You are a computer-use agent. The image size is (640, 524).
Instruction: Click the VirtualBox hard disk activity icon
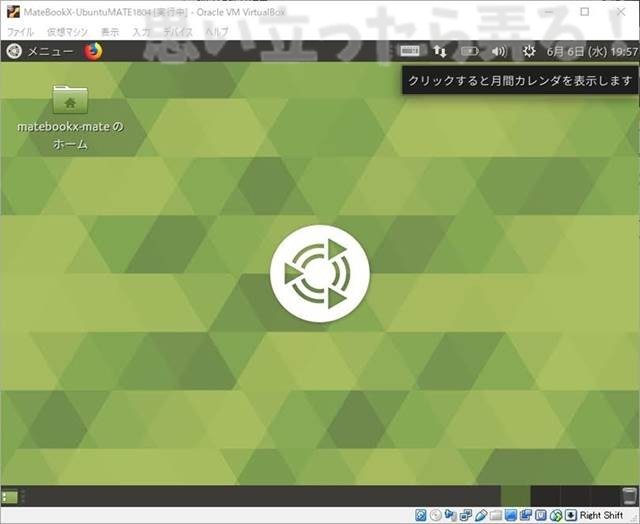(x=421, y=515)
